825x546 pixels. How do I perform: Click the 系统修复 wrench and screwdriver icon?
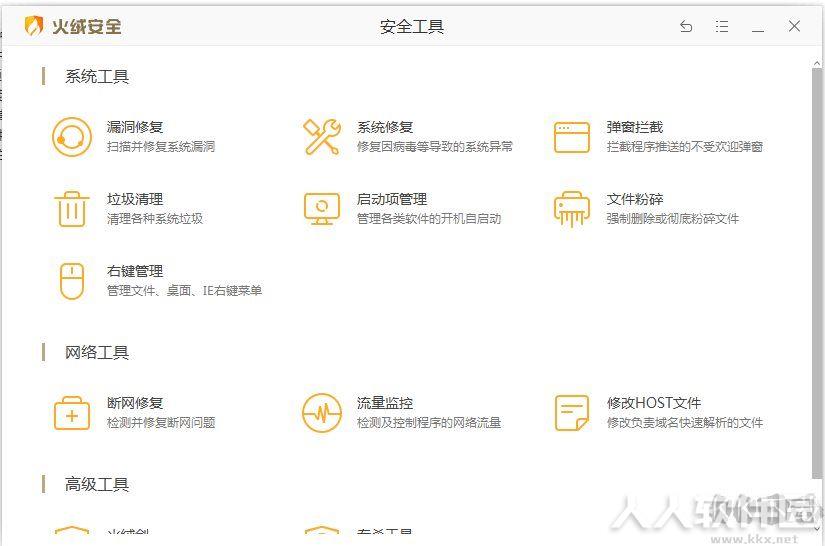321,137
